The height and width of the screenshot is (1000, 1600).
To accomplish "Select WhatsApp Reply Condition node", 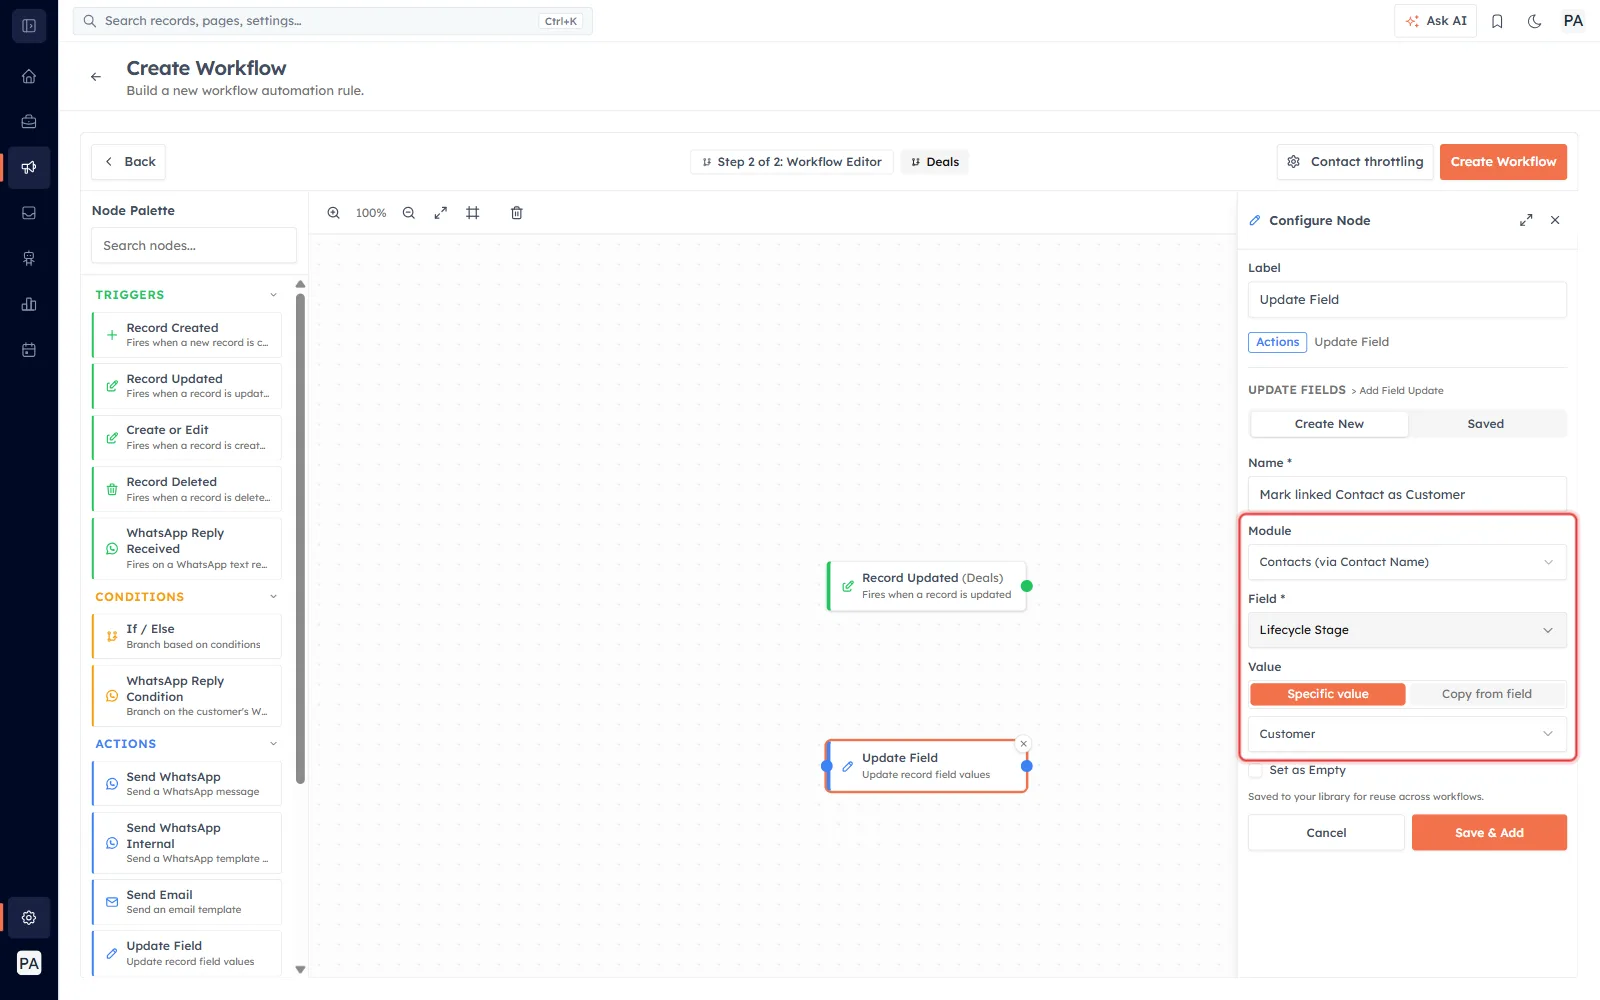I will pyautogui.click(x=187, y=696).
